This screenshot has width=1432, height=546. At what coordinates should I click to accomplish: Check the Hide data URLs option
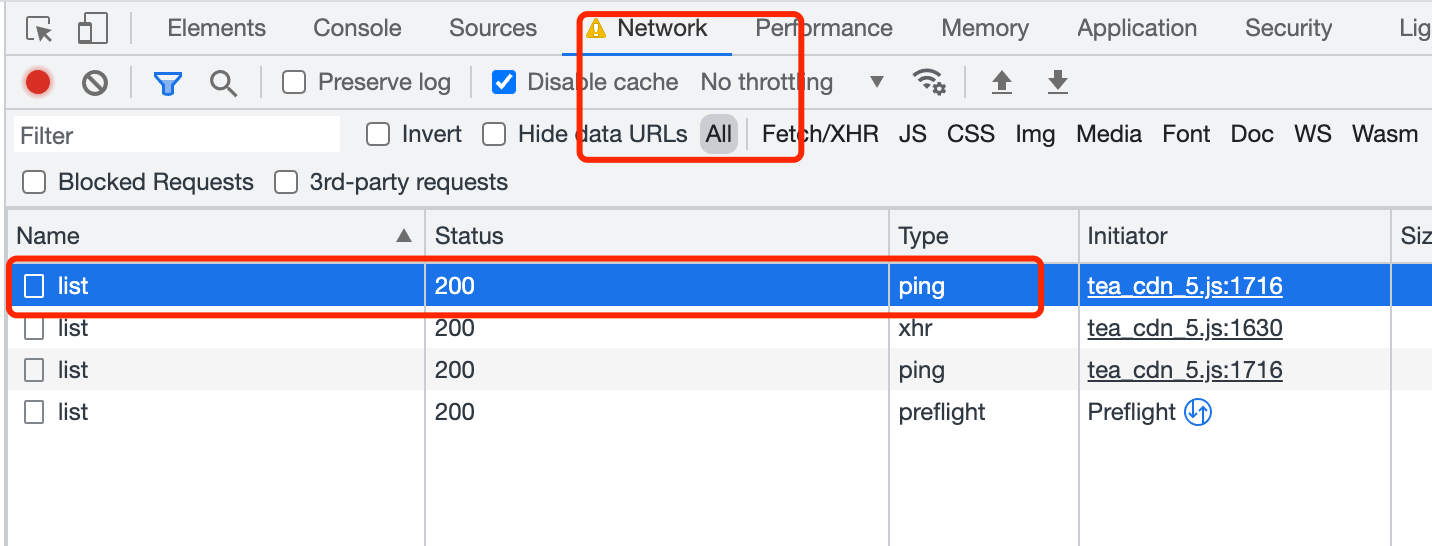494,134
